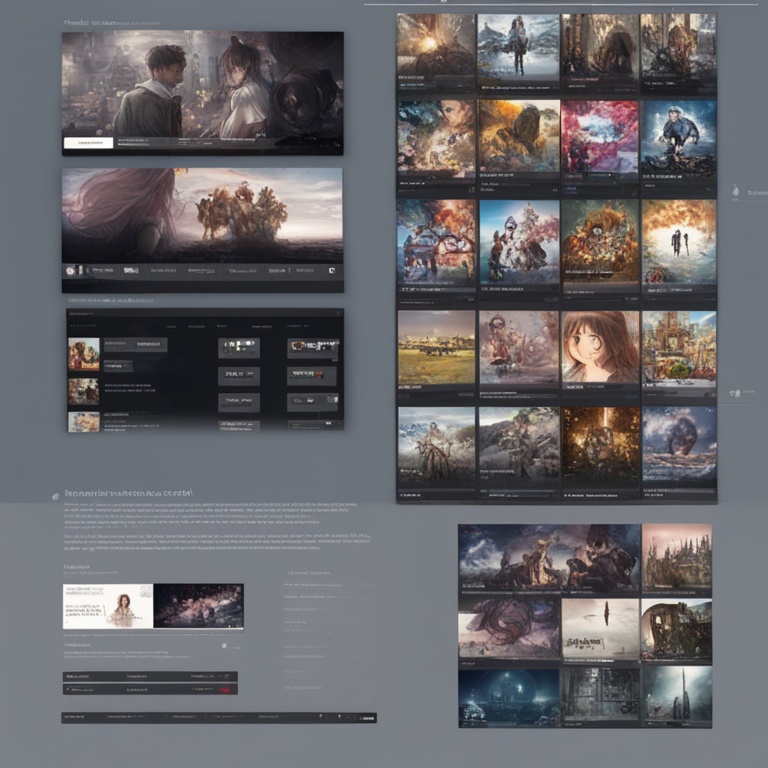Click the square icon ending the pink-hair image toolbar
Screen dimensions: 768x768
click(x=332, y=270)
